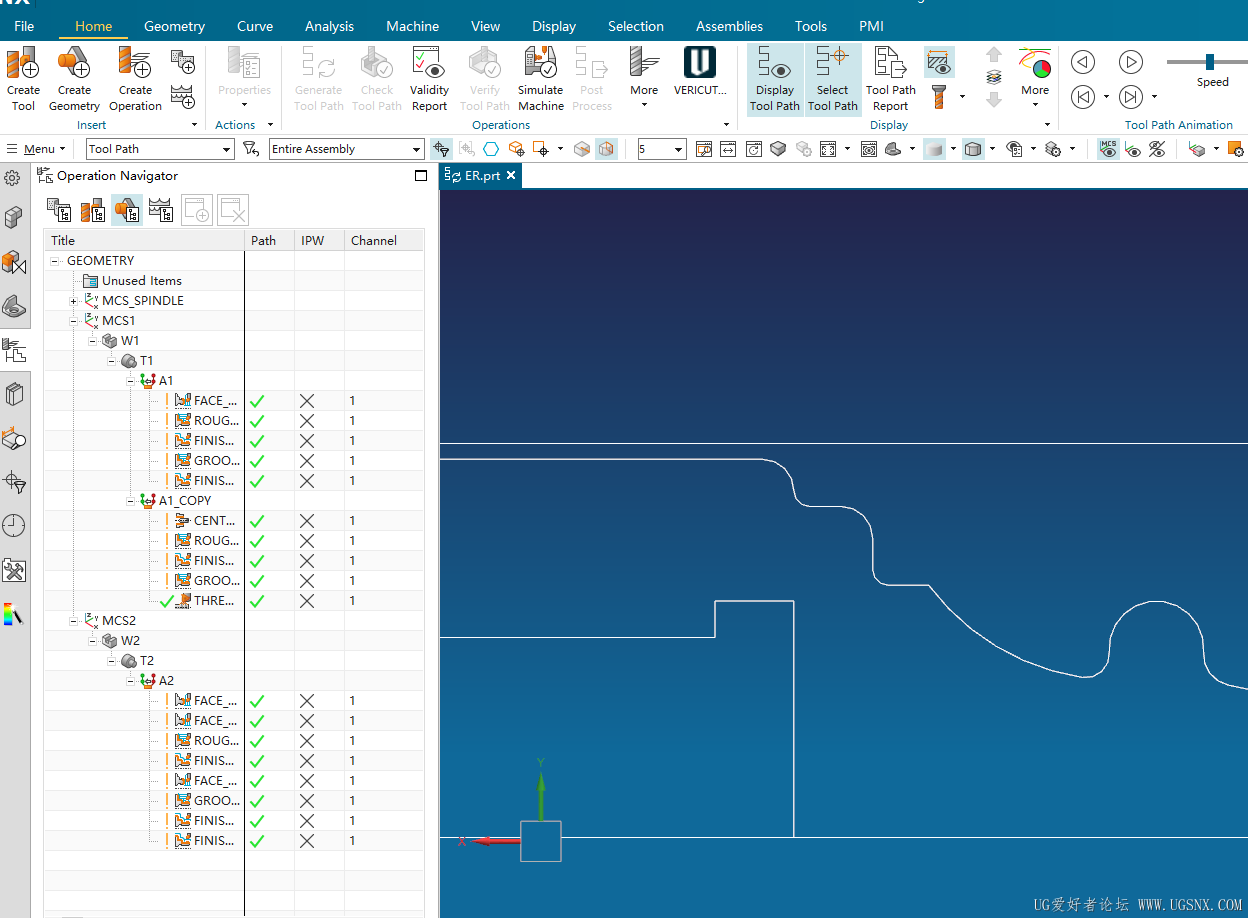The height and width of the screenshot is (918, 1248).
Task: Open the File menu
Action: coord(24,26)
